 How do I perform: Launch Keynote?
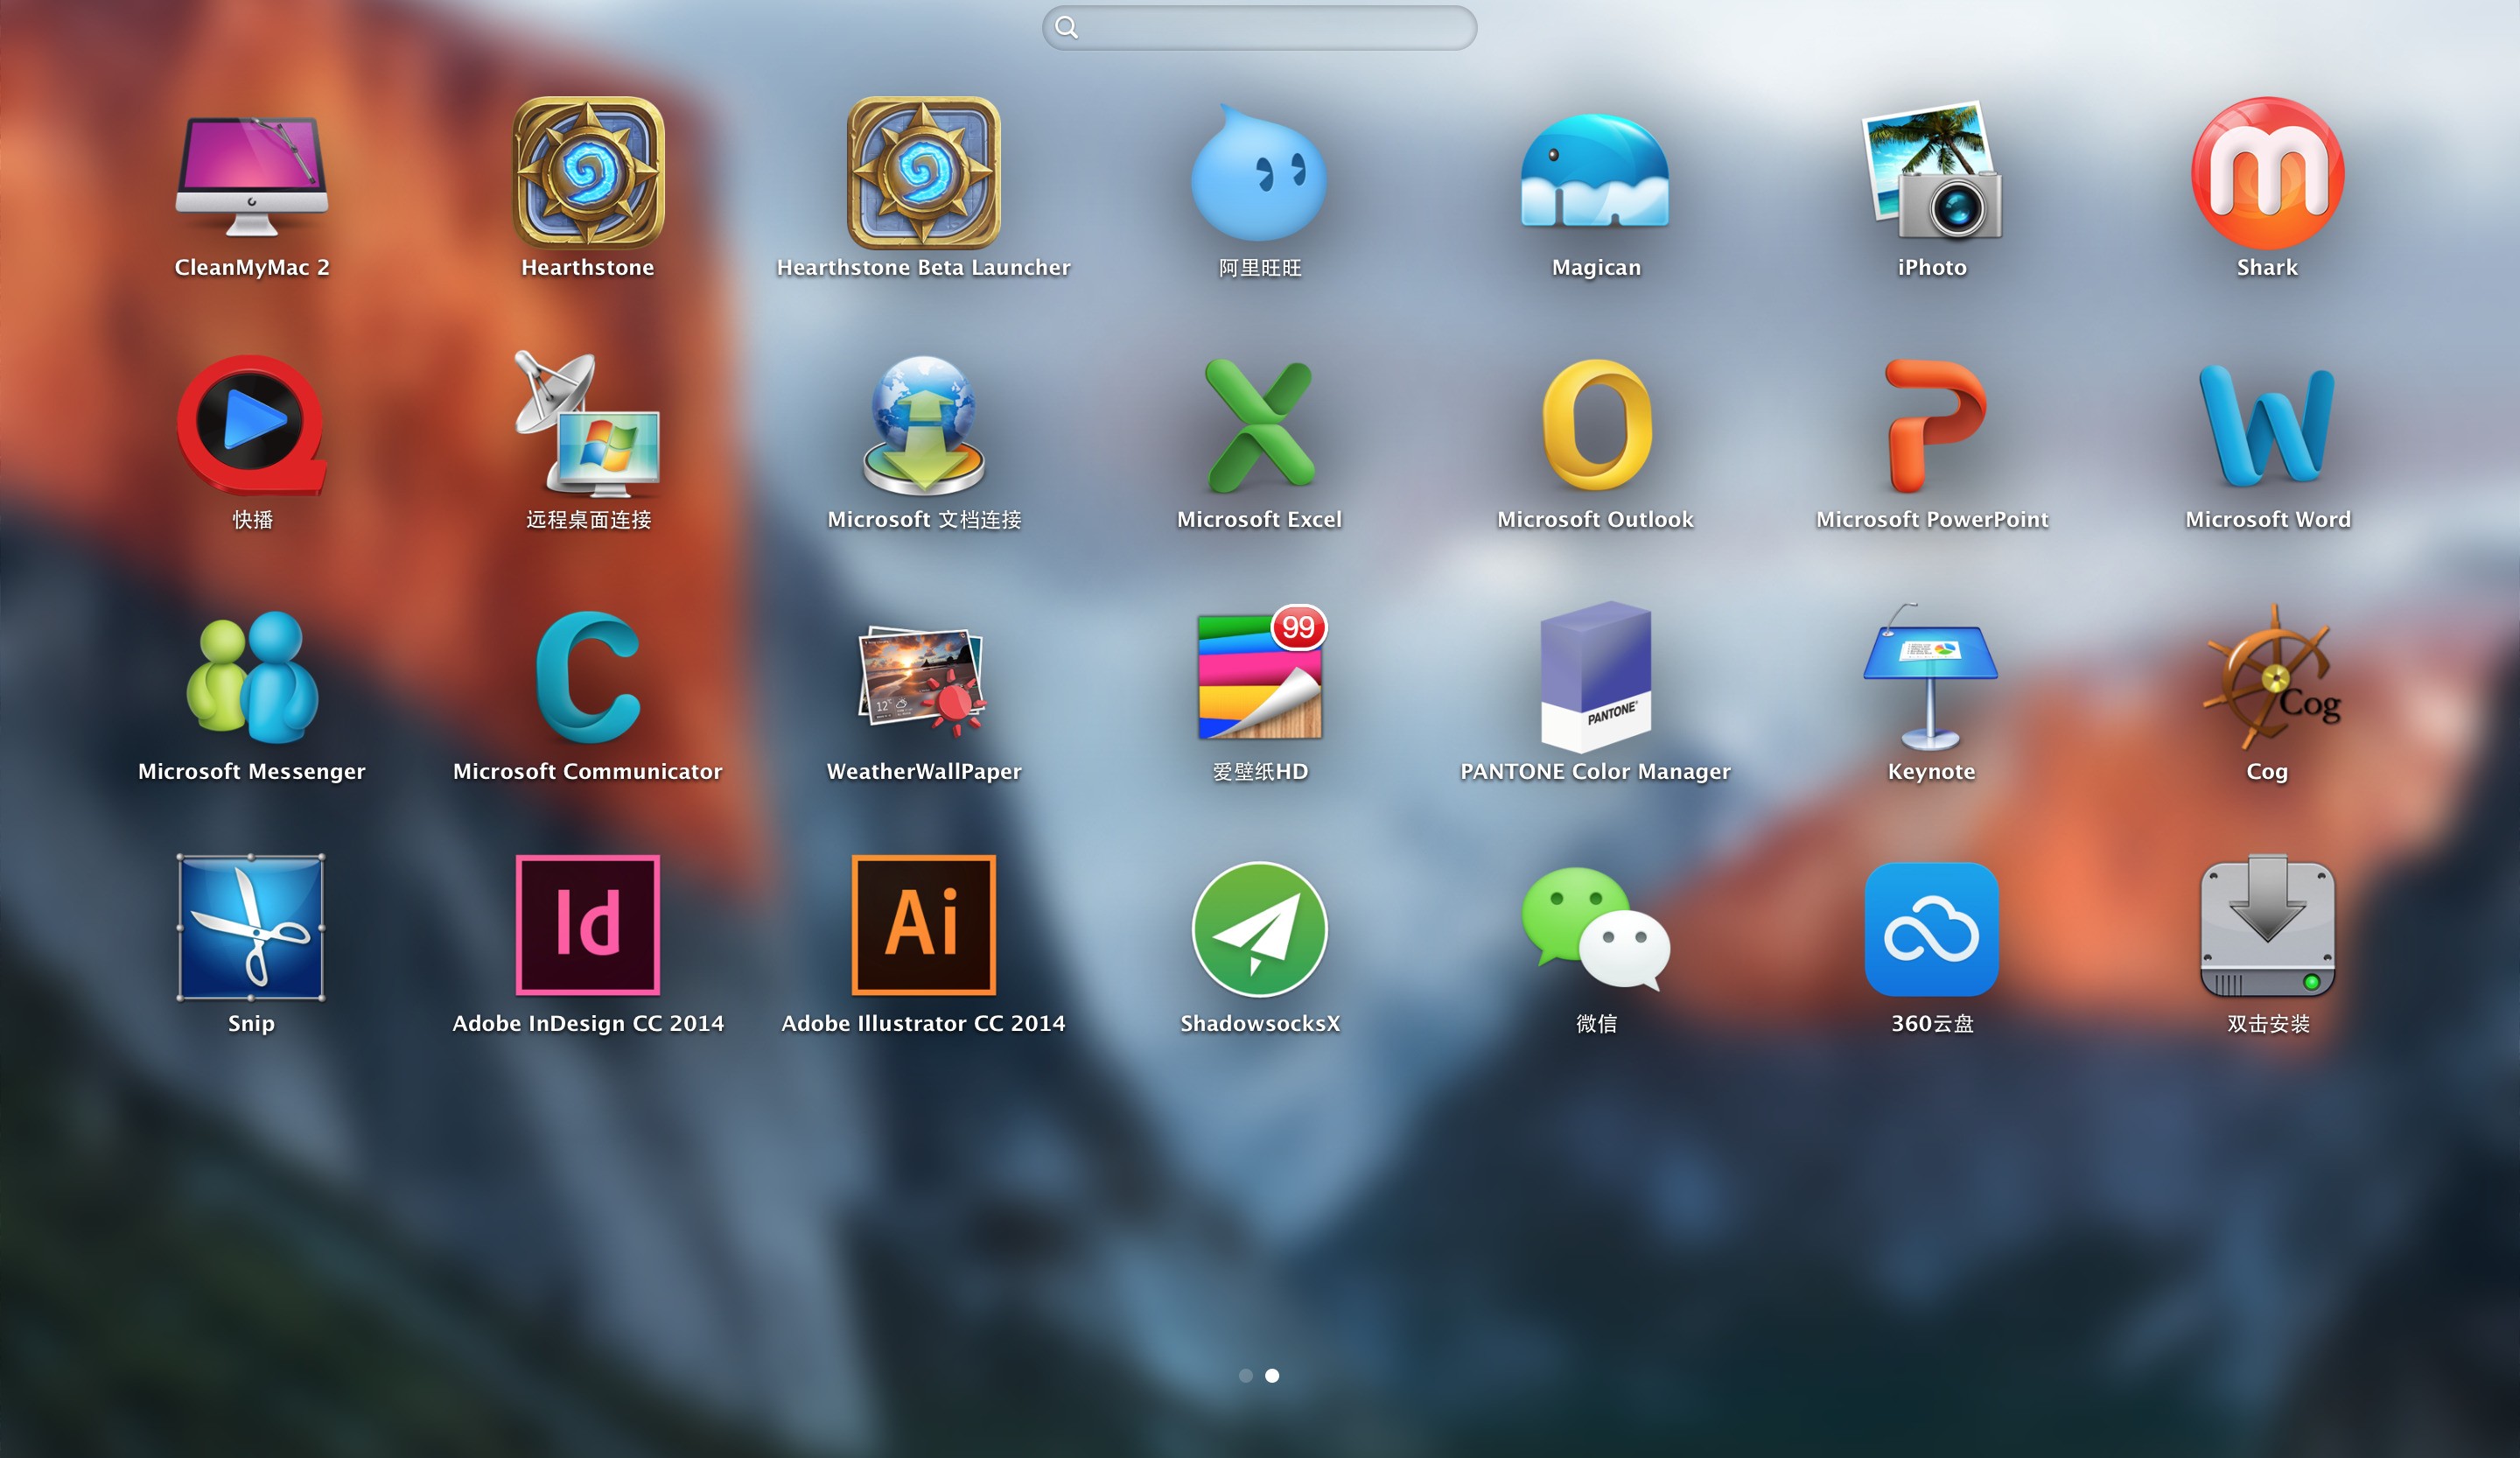pos(1931,678)
